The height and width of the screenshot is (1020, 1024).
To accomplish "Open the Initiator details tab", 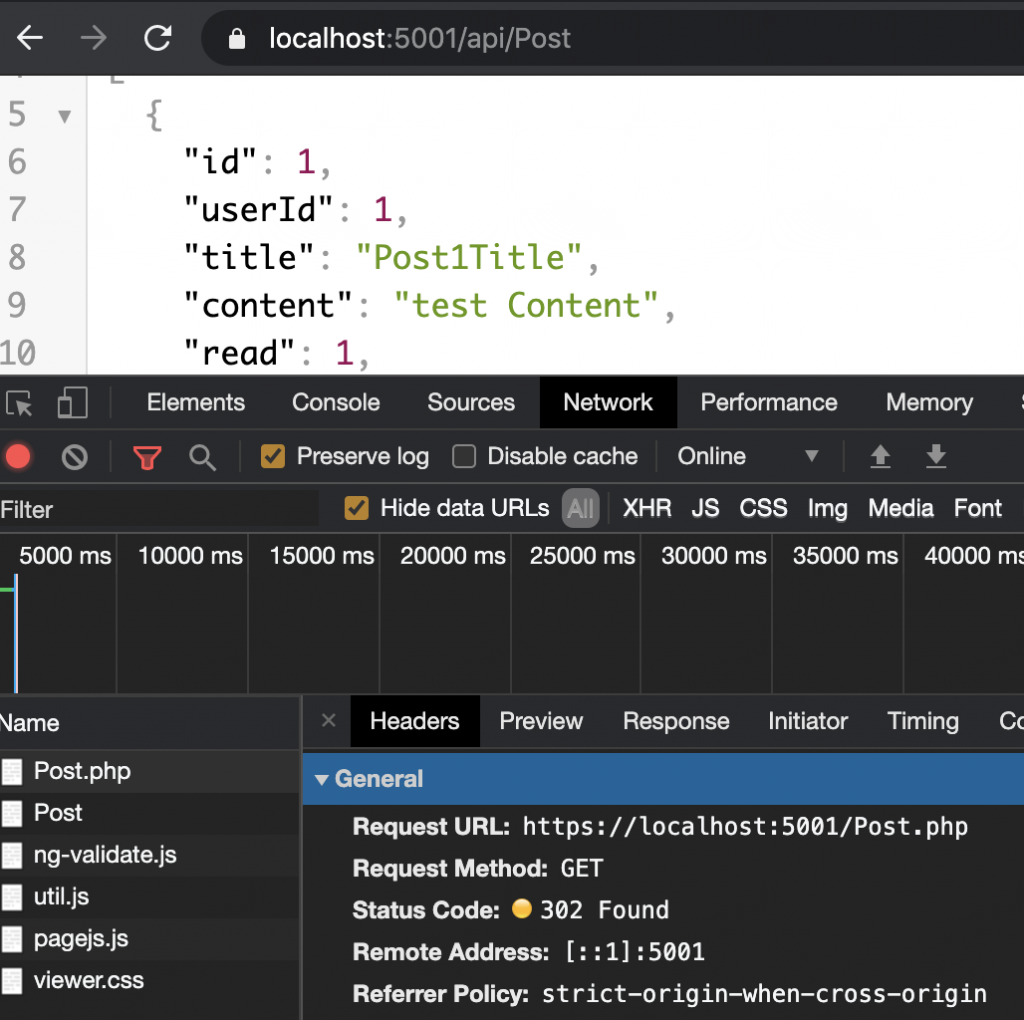I will (808, 721).
